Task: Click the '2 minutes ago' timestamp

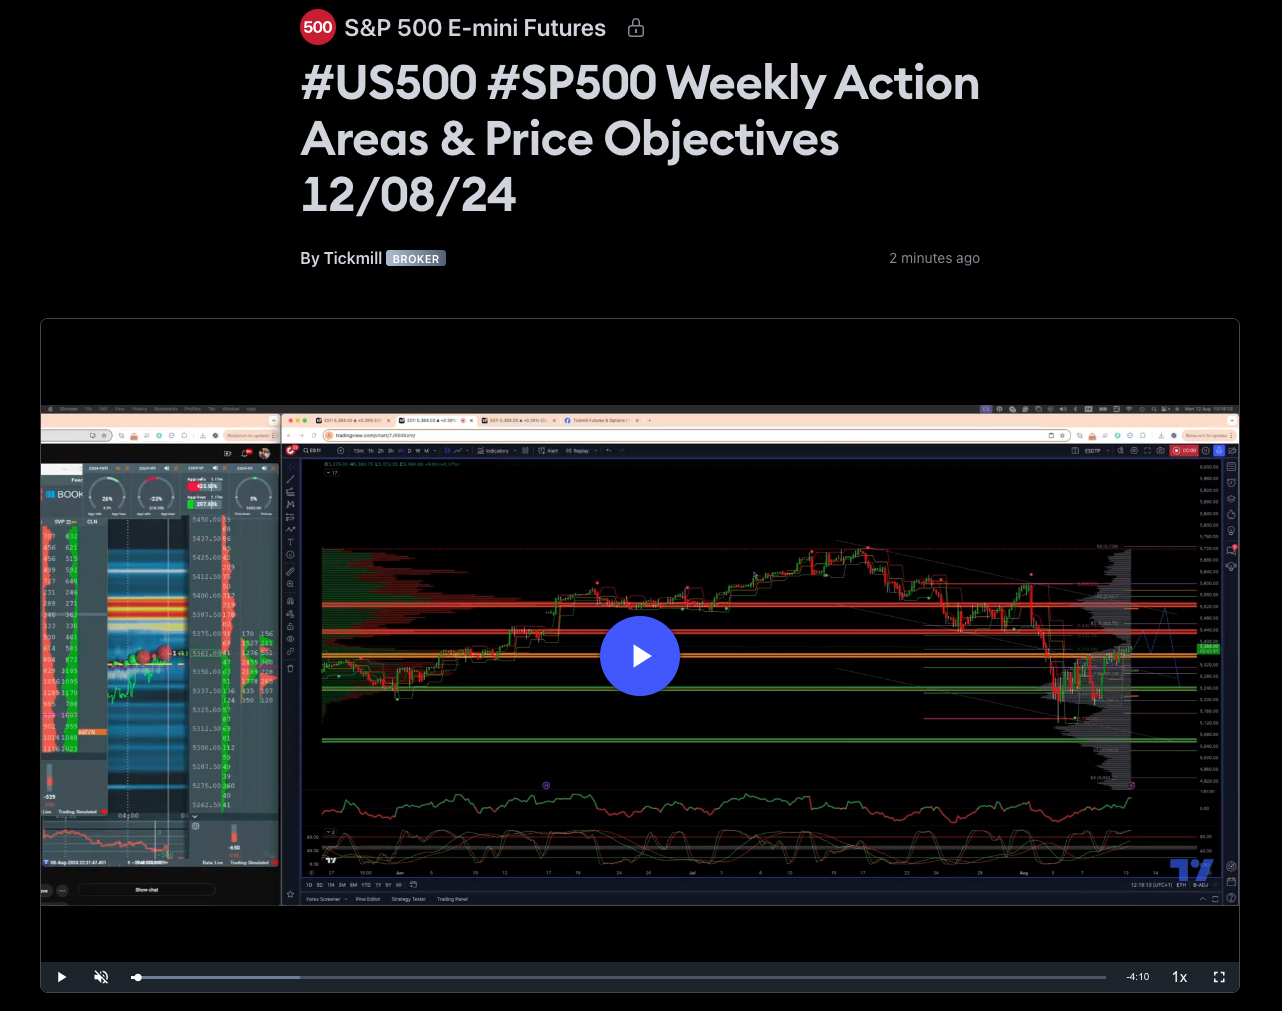Action: (x=934, y=258)
